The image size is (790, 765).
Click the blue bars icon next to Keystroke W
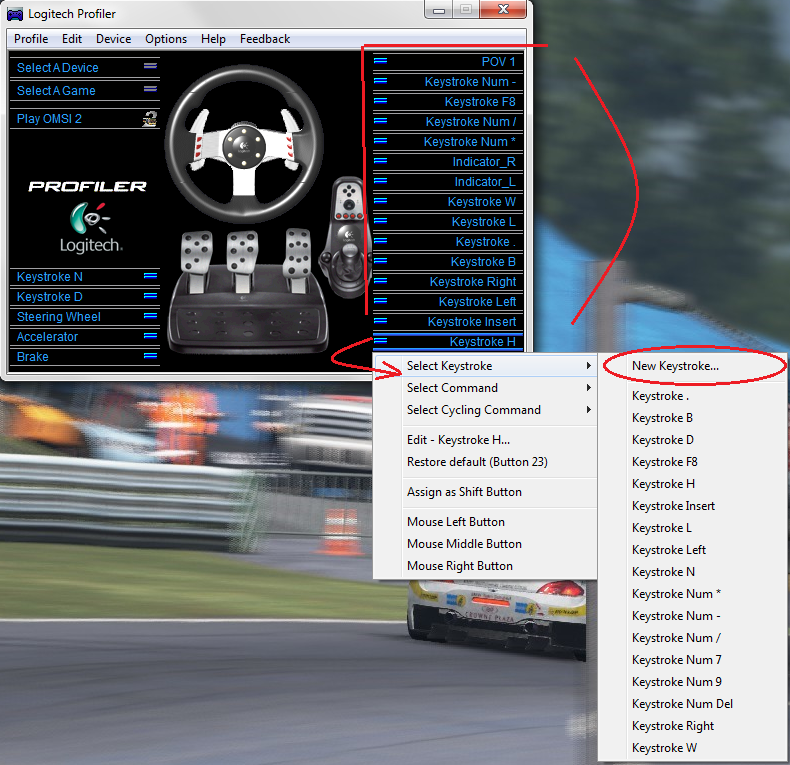click(380, 201)
